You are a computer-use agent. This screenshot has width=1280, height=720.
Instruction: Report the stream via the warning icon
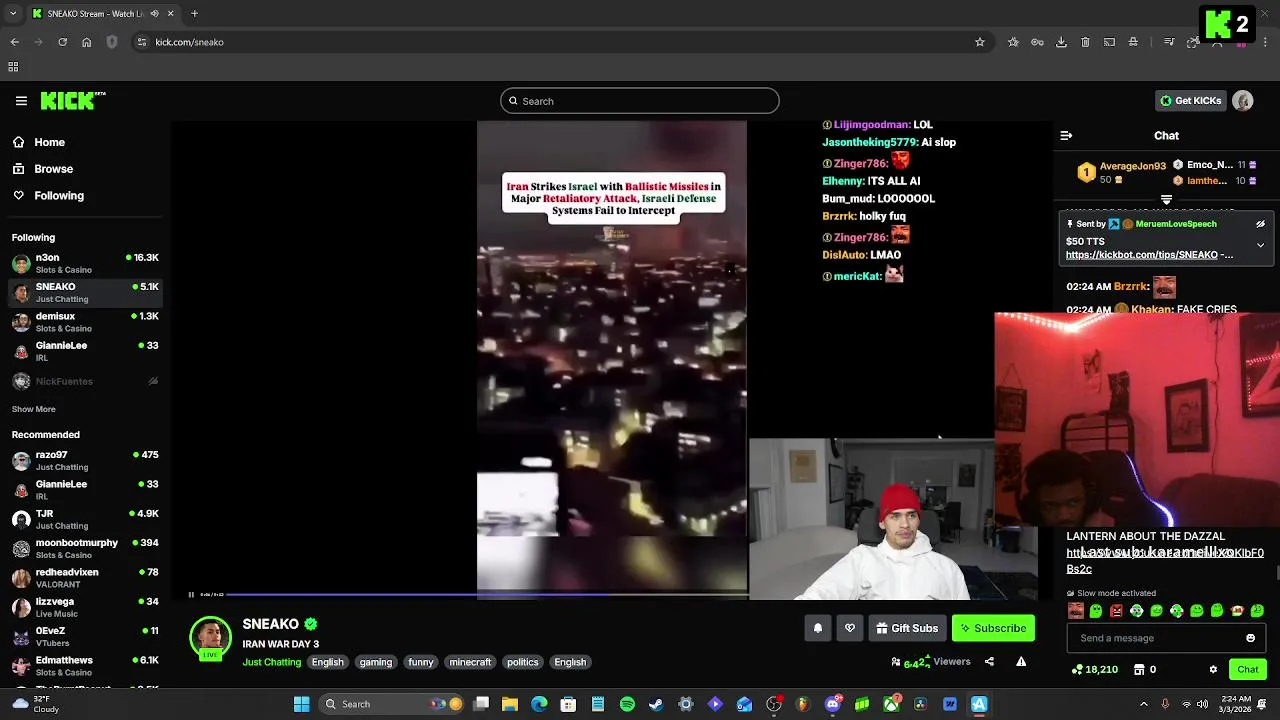point(1021,662)
